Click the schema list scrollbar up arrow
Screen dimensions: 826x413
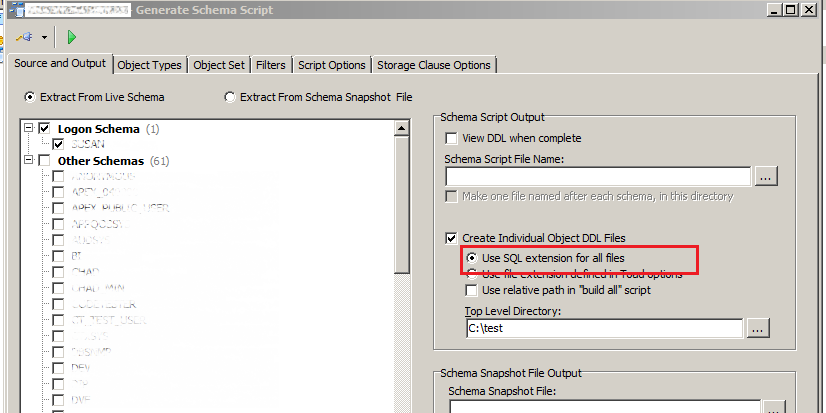tap(403, 129)
